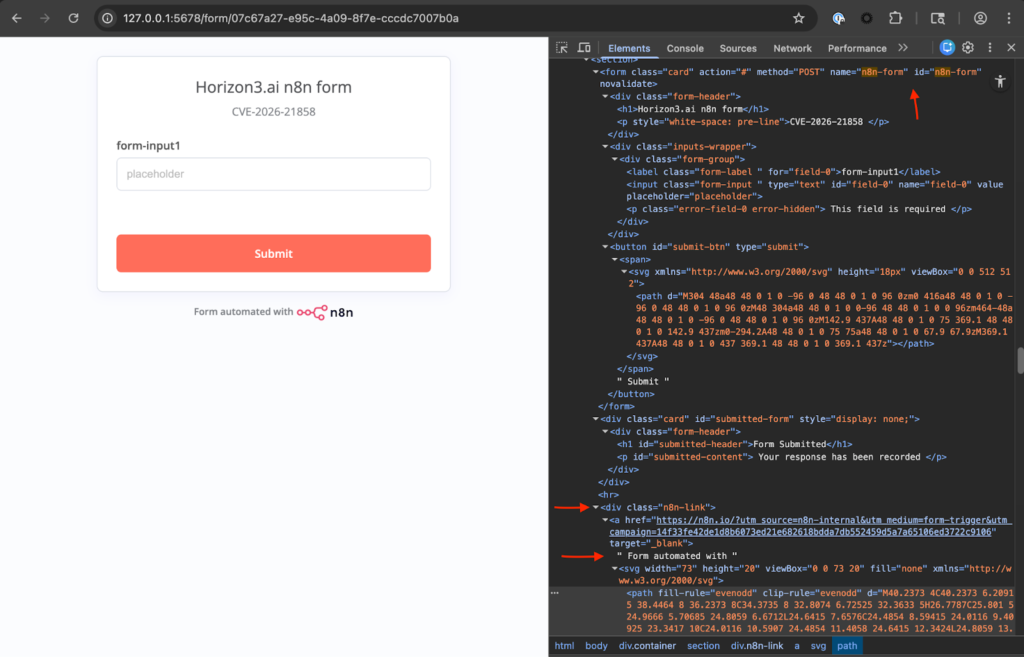Reload the page
This screenshot has width=1024, height=657.
pyautogui.click(x=73, y=18)
